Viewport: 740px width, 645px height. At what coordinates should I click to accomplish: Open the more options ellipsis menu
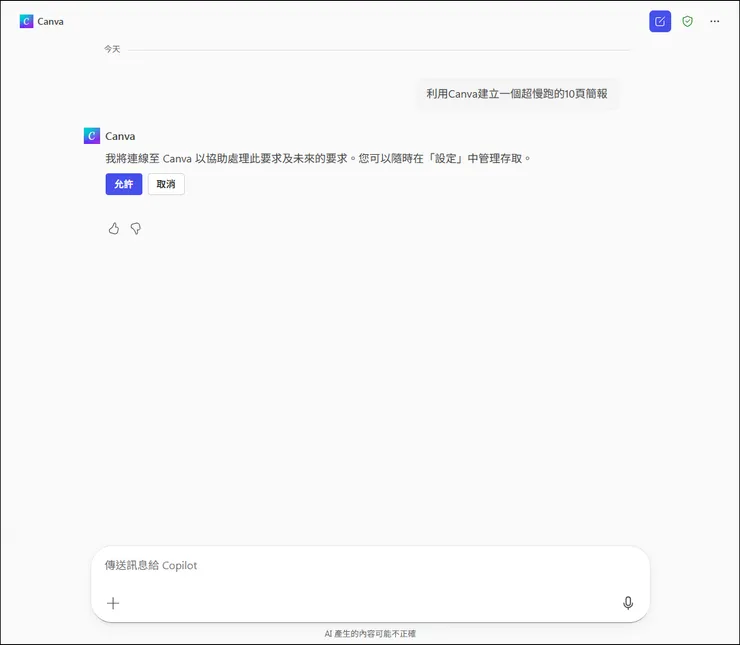click(715, 21)
